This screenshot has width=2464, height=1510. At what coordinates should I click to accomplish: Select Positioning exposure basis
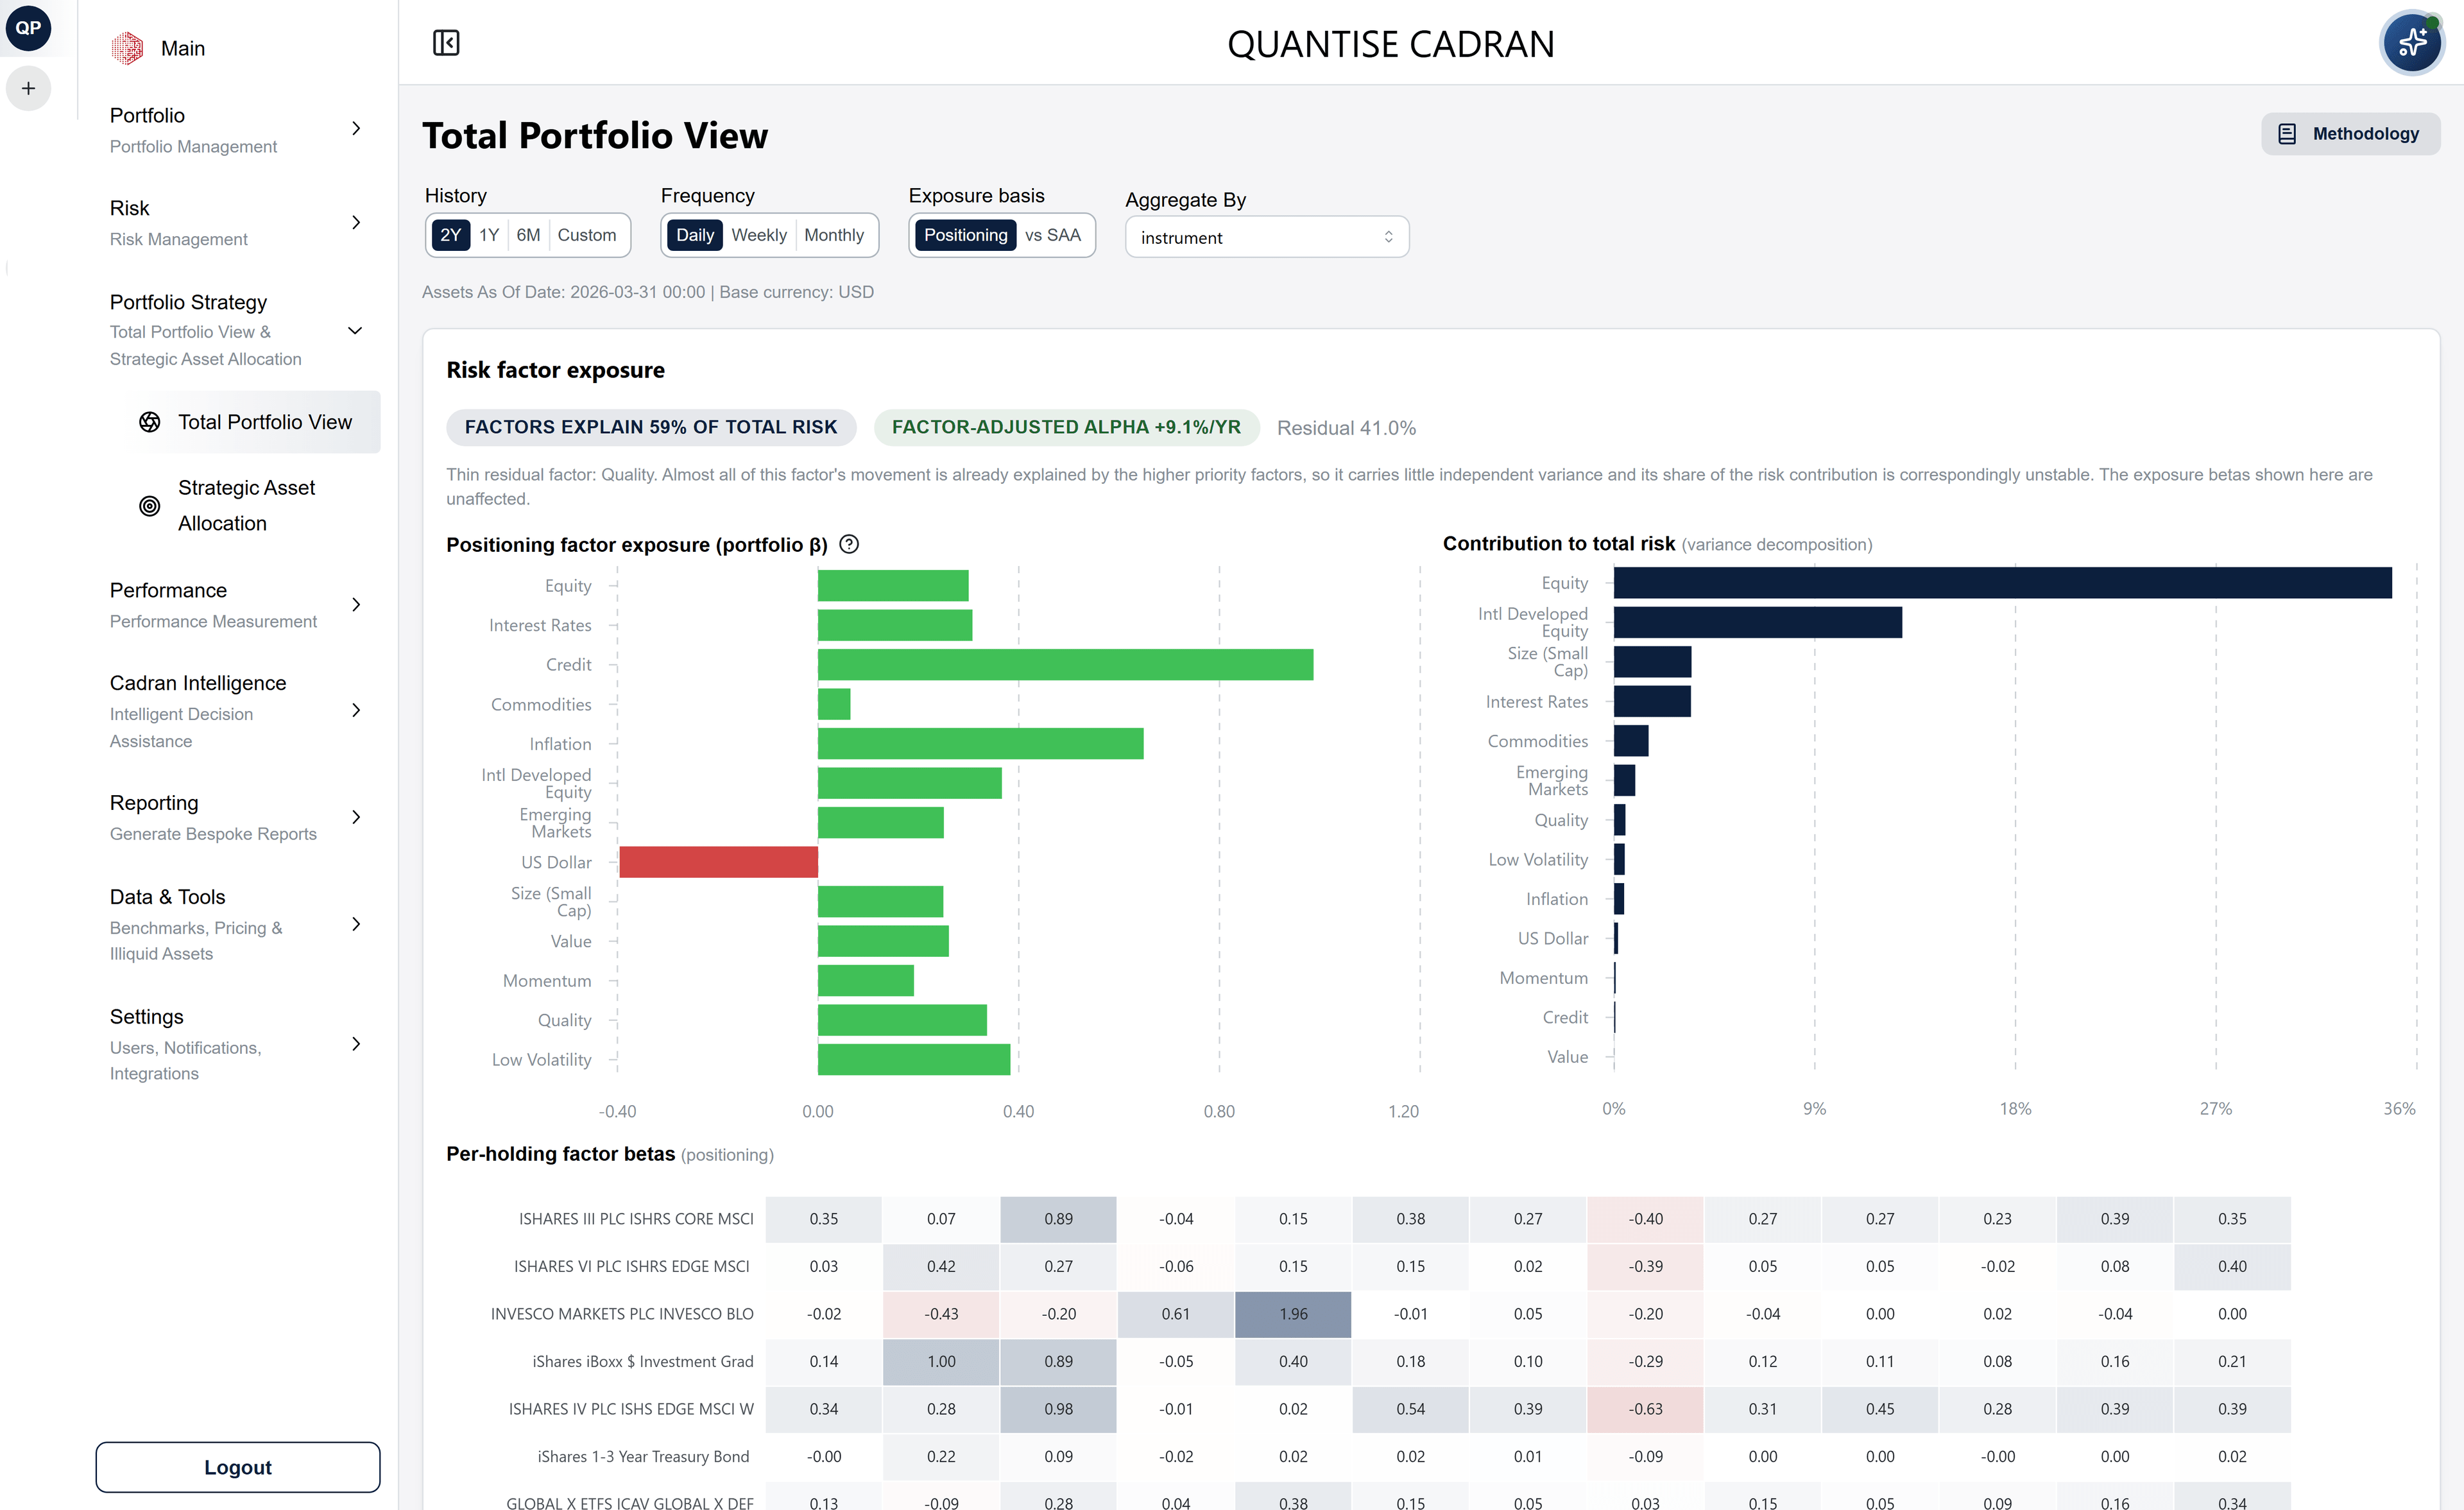[965, 235]
